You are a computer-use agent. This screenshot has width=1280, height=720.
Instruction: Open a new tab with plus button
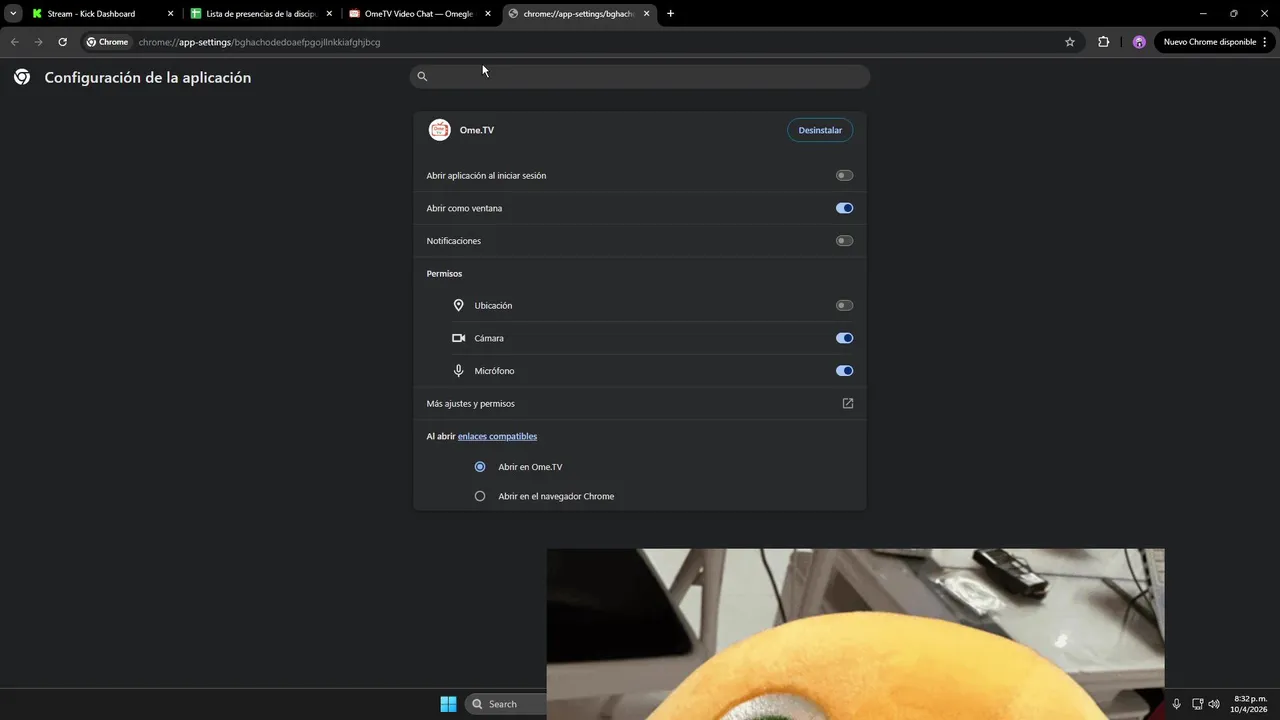click(x=670, y=14)
